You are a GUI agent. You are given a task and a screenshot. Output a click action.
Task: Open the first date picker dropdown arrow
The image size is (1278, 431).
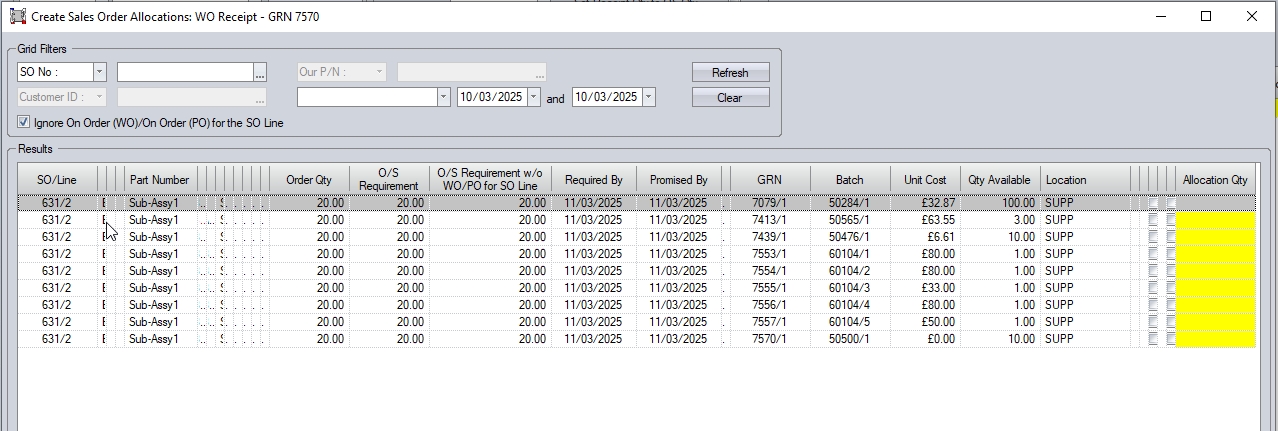pos(533,97)
